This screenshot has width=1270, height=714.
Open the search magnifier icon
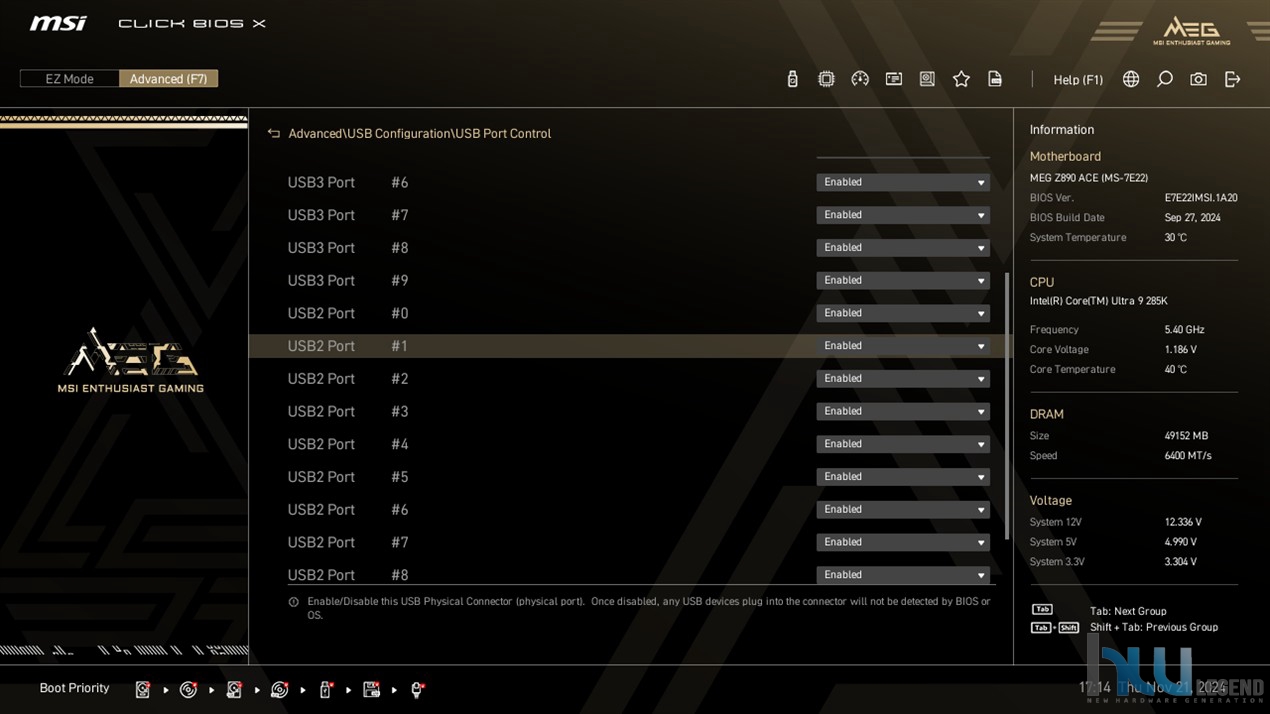pos(1165,79)
